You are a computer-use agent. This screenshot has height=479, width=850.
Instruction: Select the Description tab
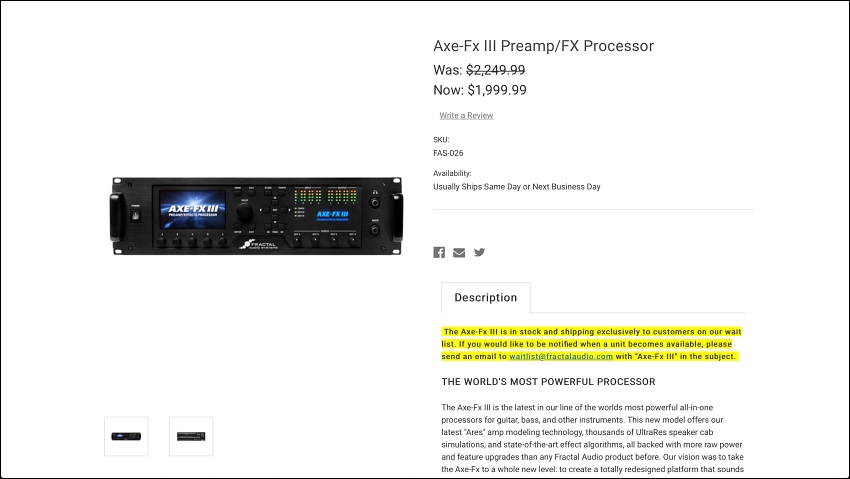tap(486, 297)
